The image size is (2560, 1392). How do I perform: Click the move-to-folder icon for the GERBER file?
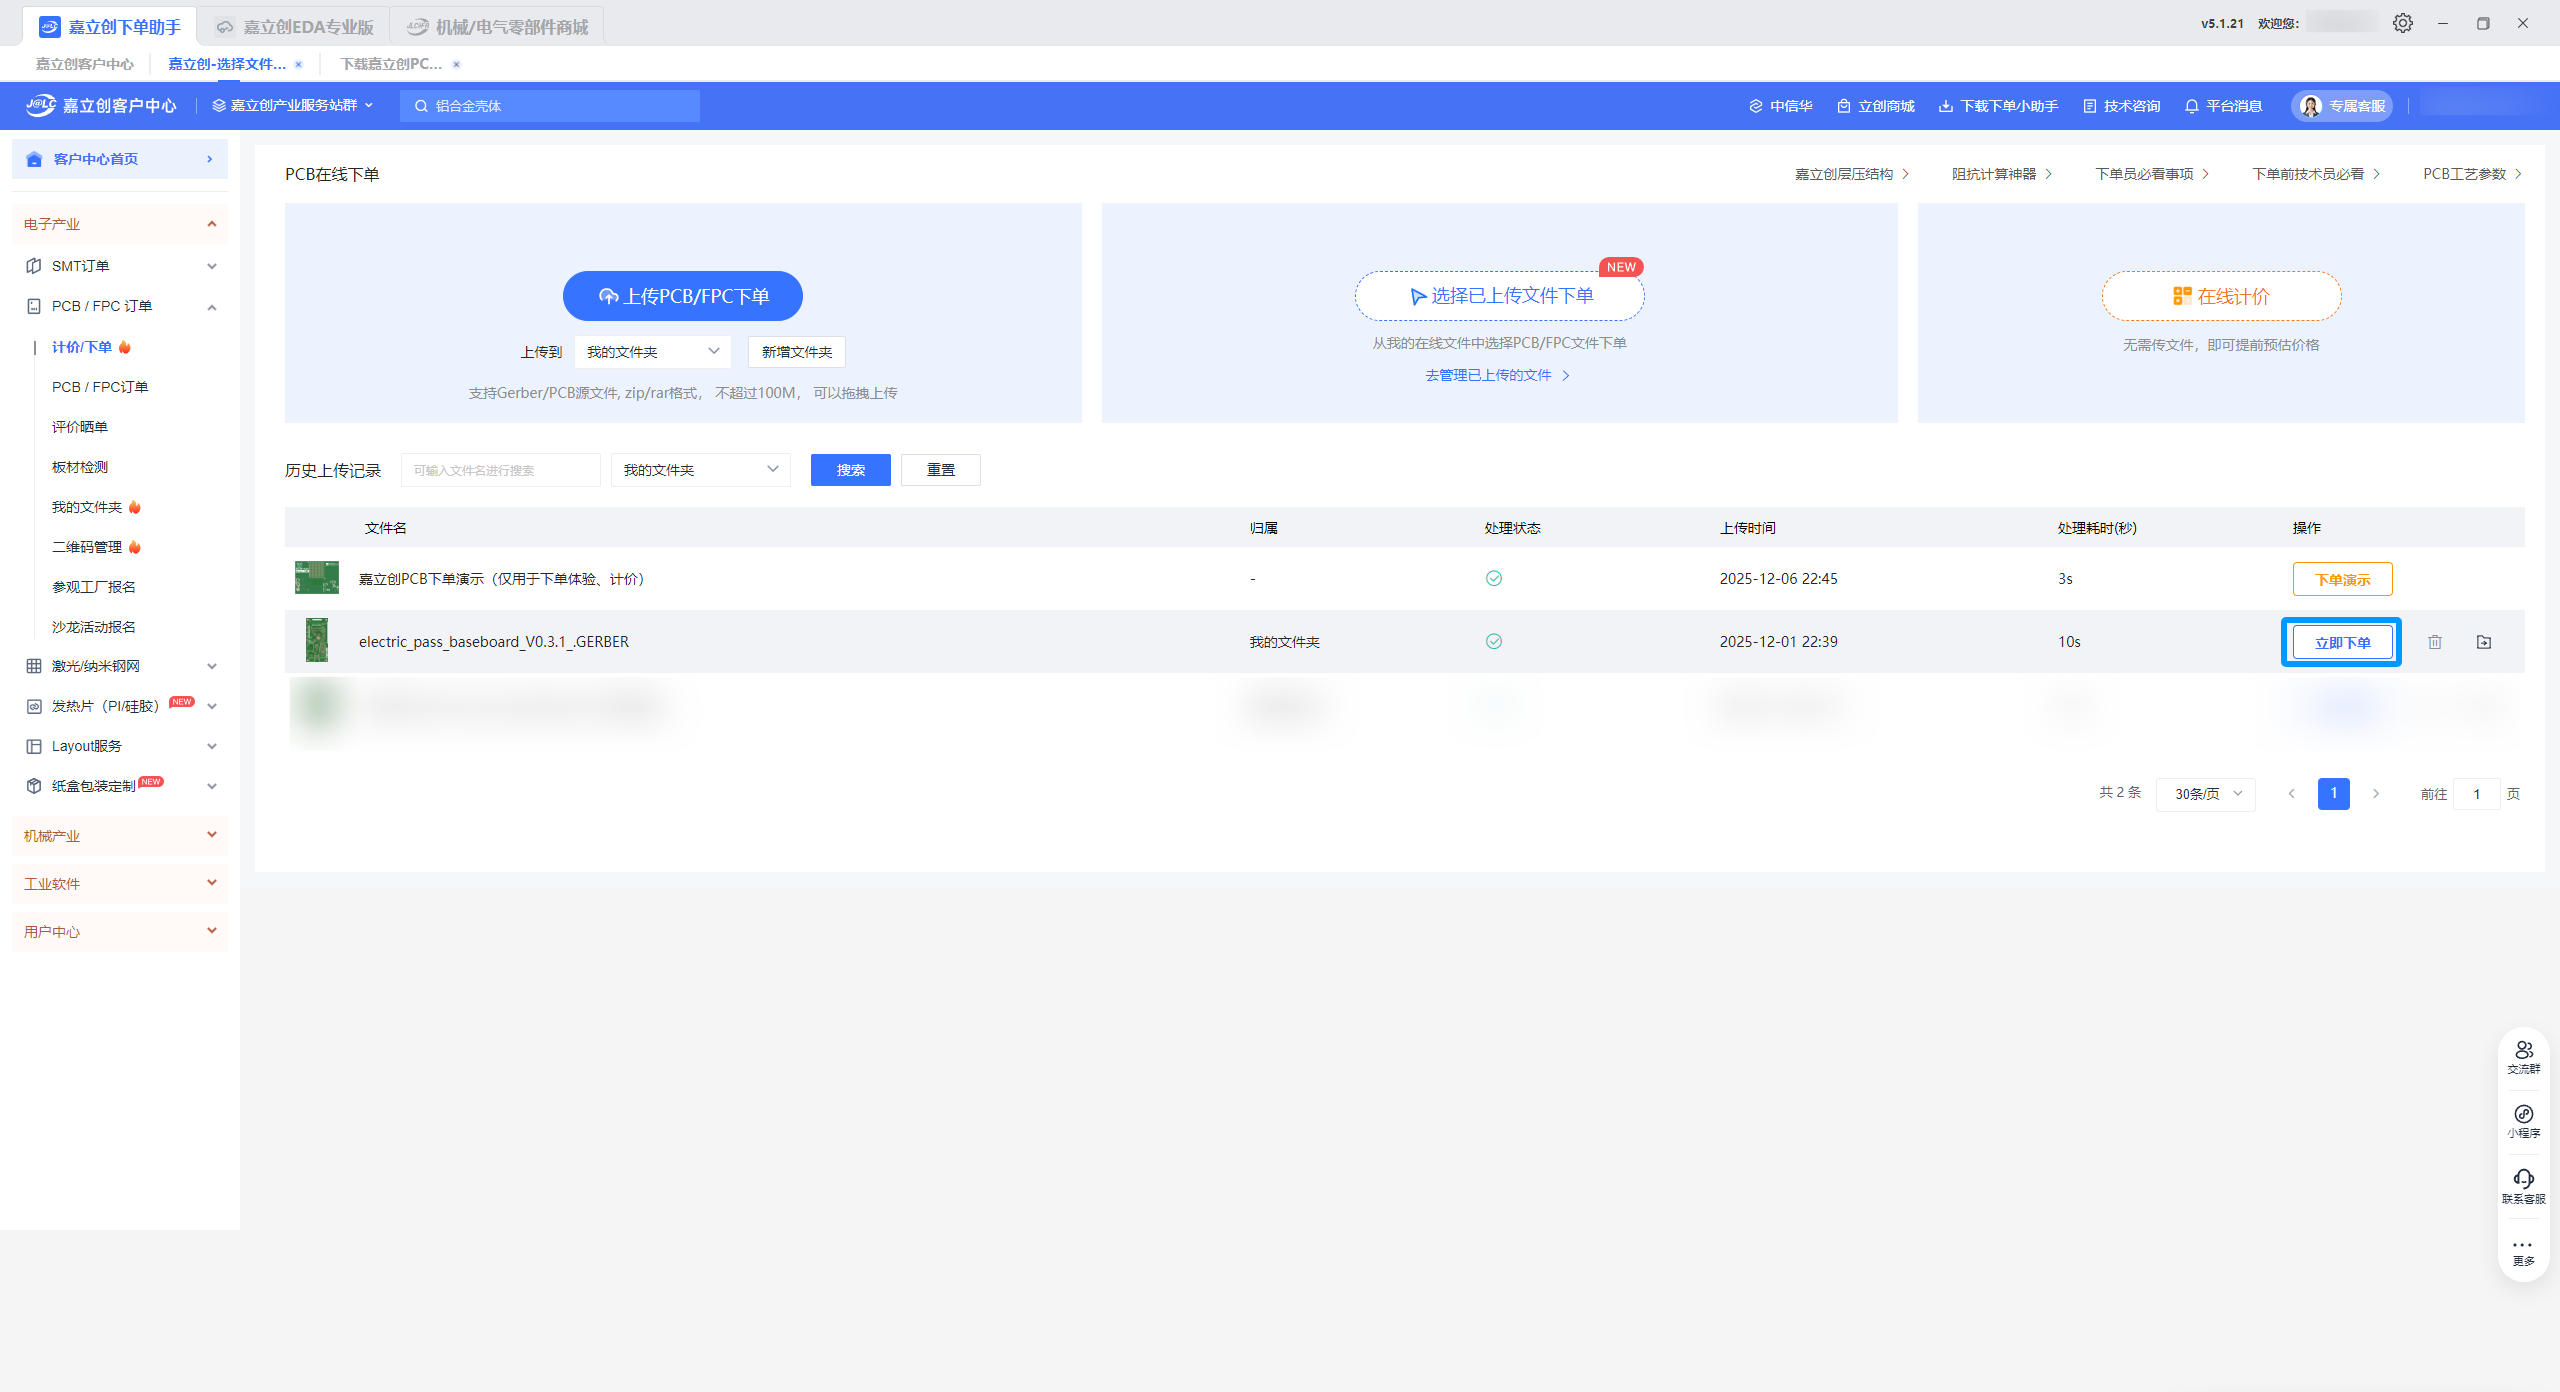(x=2483, y=642)
